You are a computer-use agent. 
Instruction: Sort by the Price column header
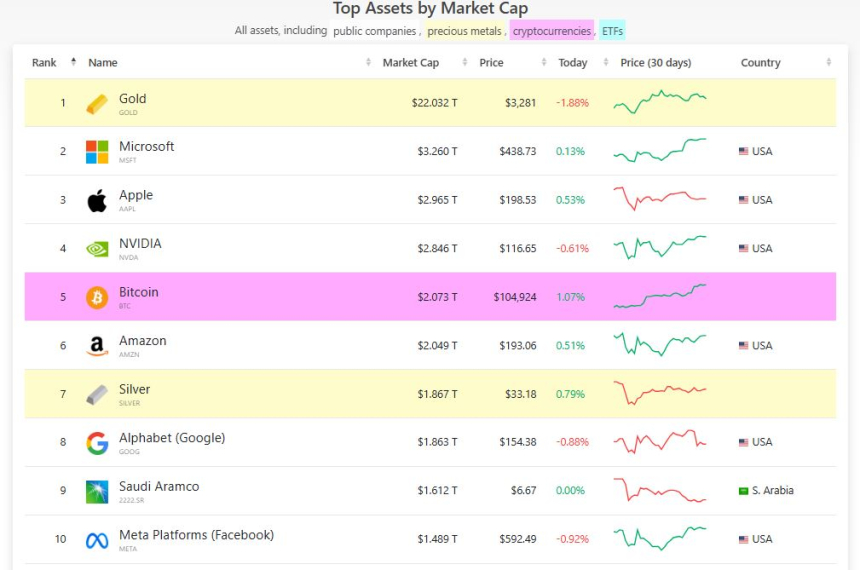coord(491,63)
